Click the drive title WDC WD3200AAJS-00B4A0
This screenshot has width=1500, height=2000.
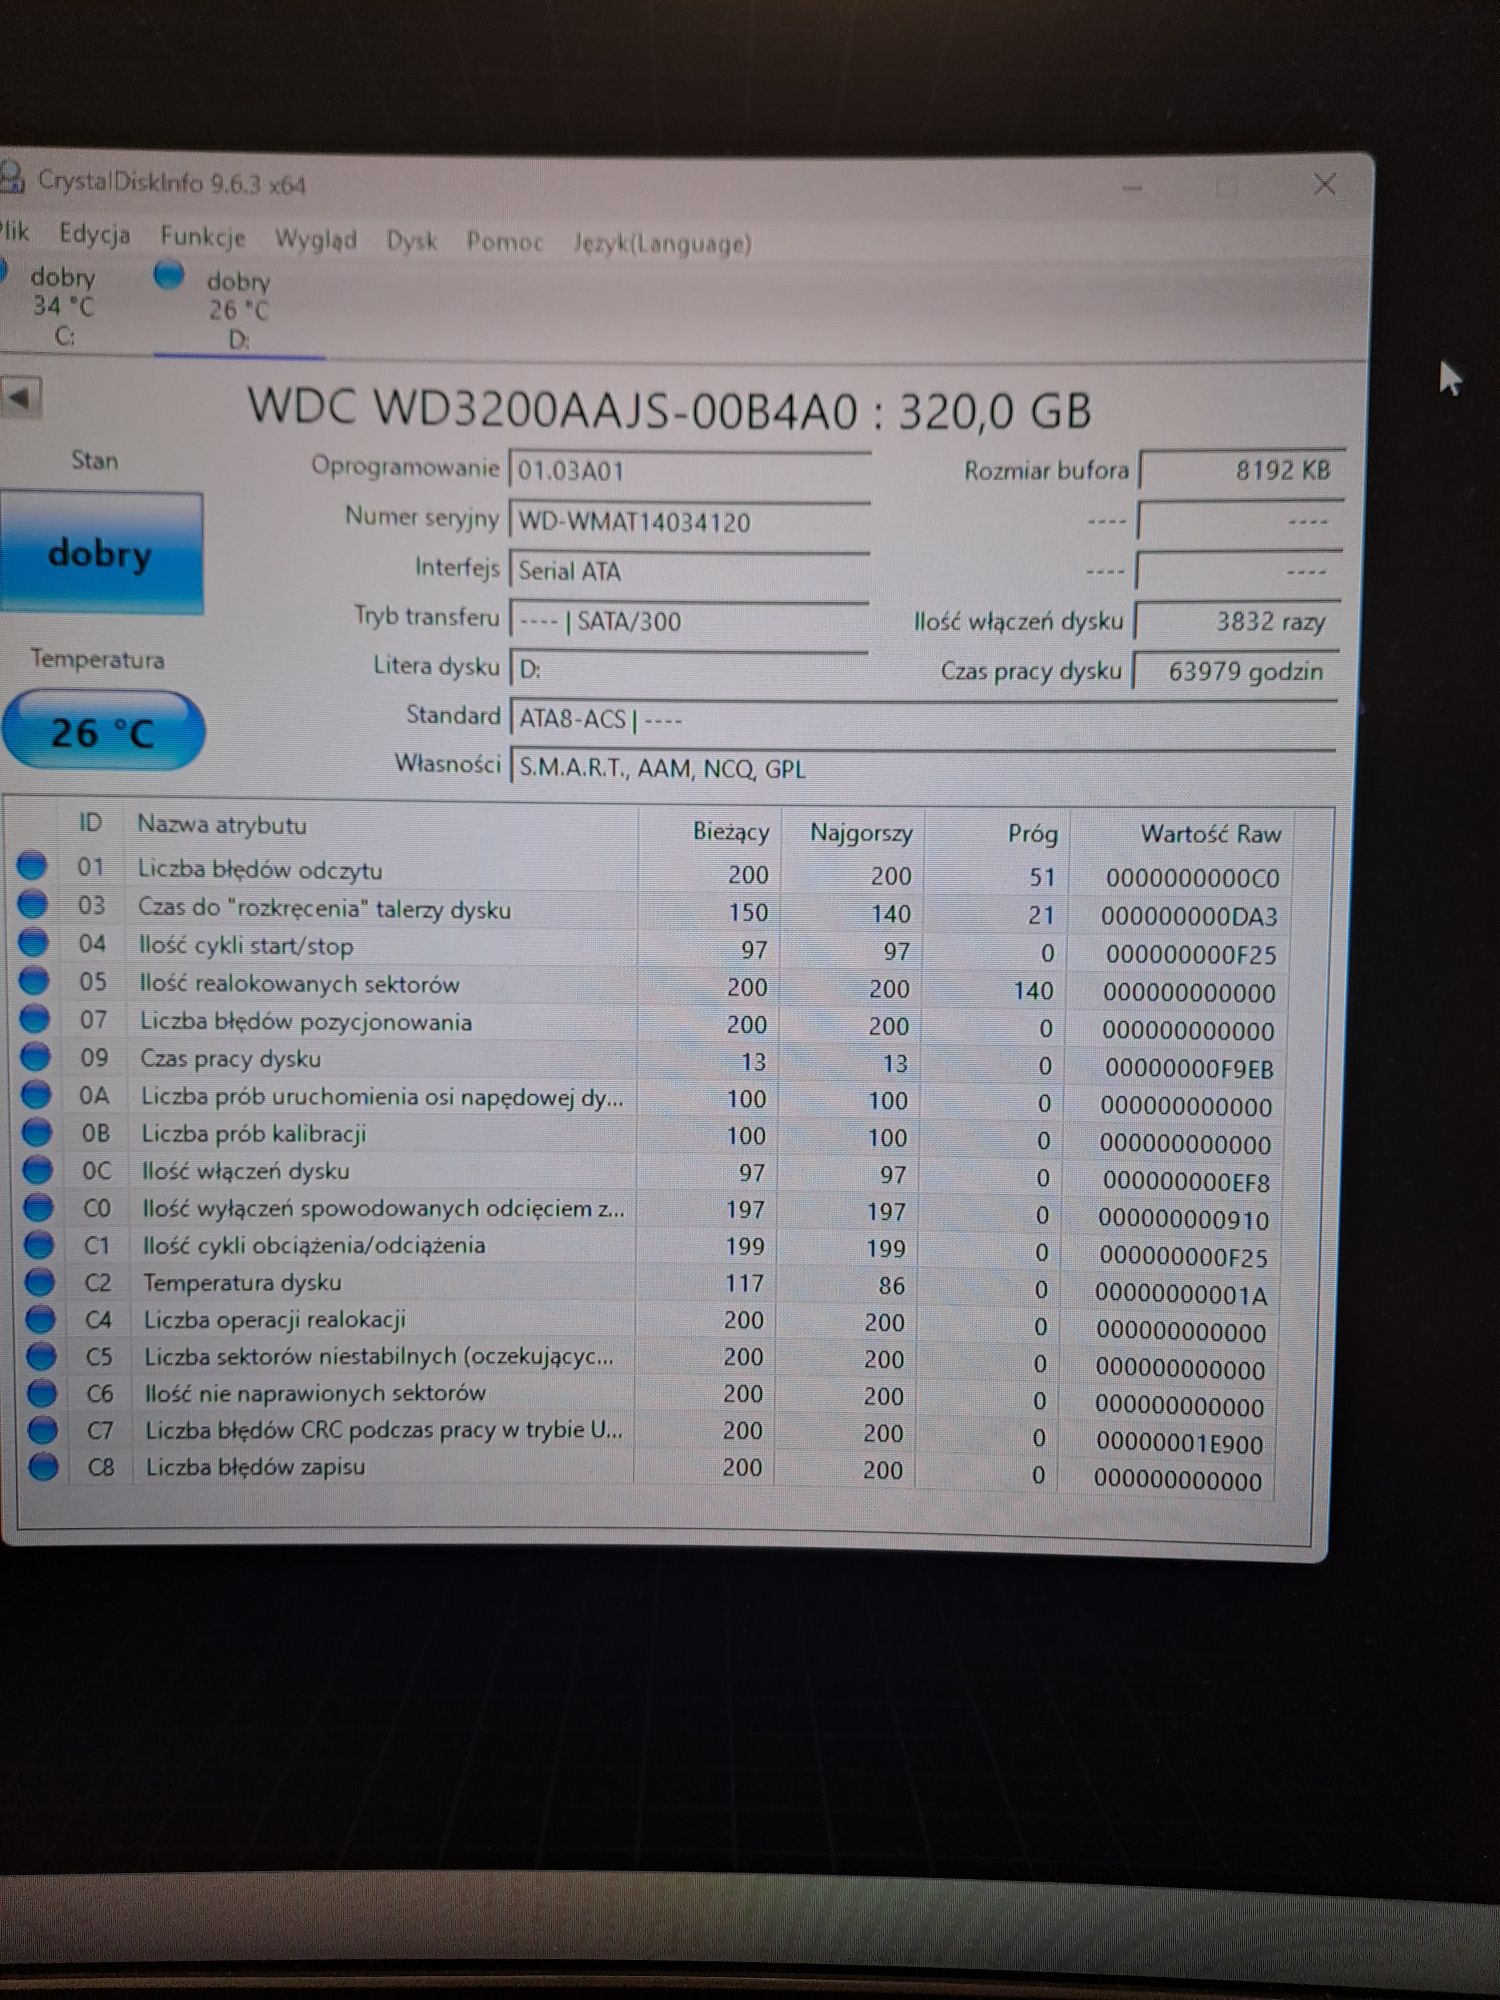pyautogui.click(x=553, y=408)
